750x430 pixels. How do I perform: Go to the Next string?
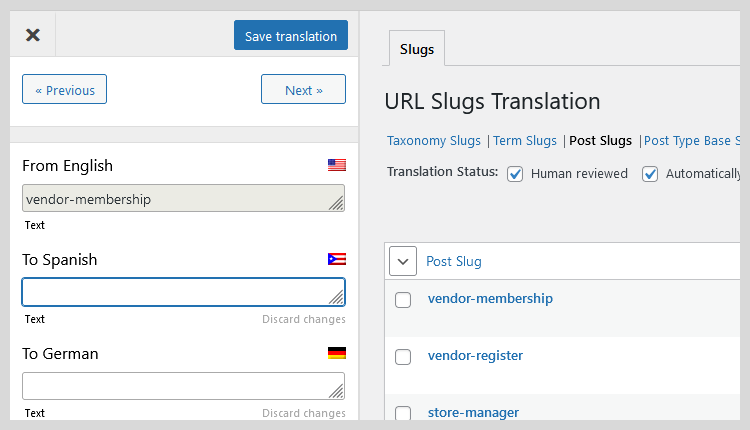[303, 90]
